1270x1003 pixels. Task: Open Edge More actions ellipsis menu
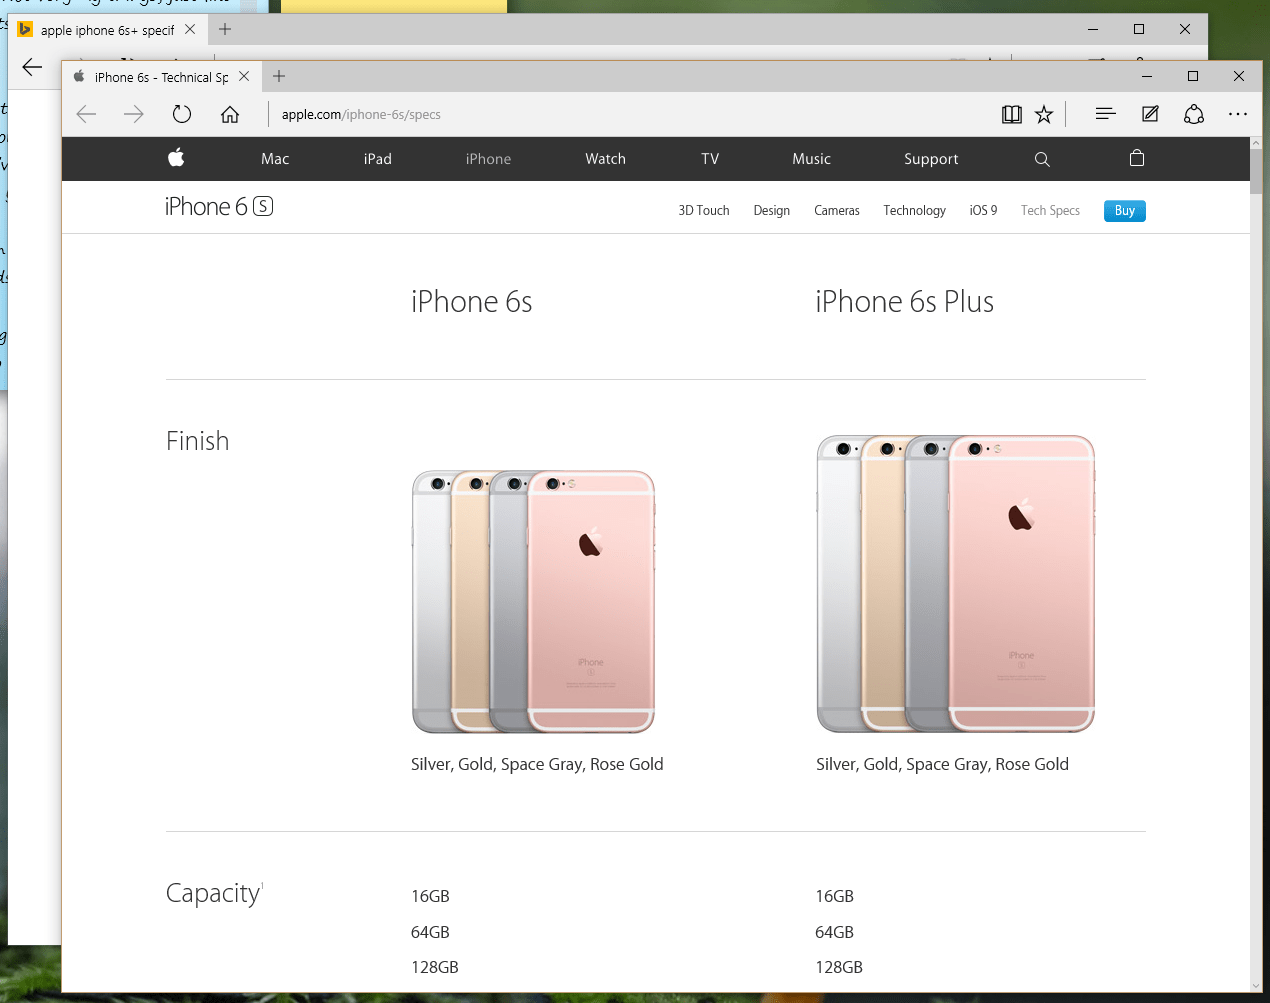[1238, 114]
